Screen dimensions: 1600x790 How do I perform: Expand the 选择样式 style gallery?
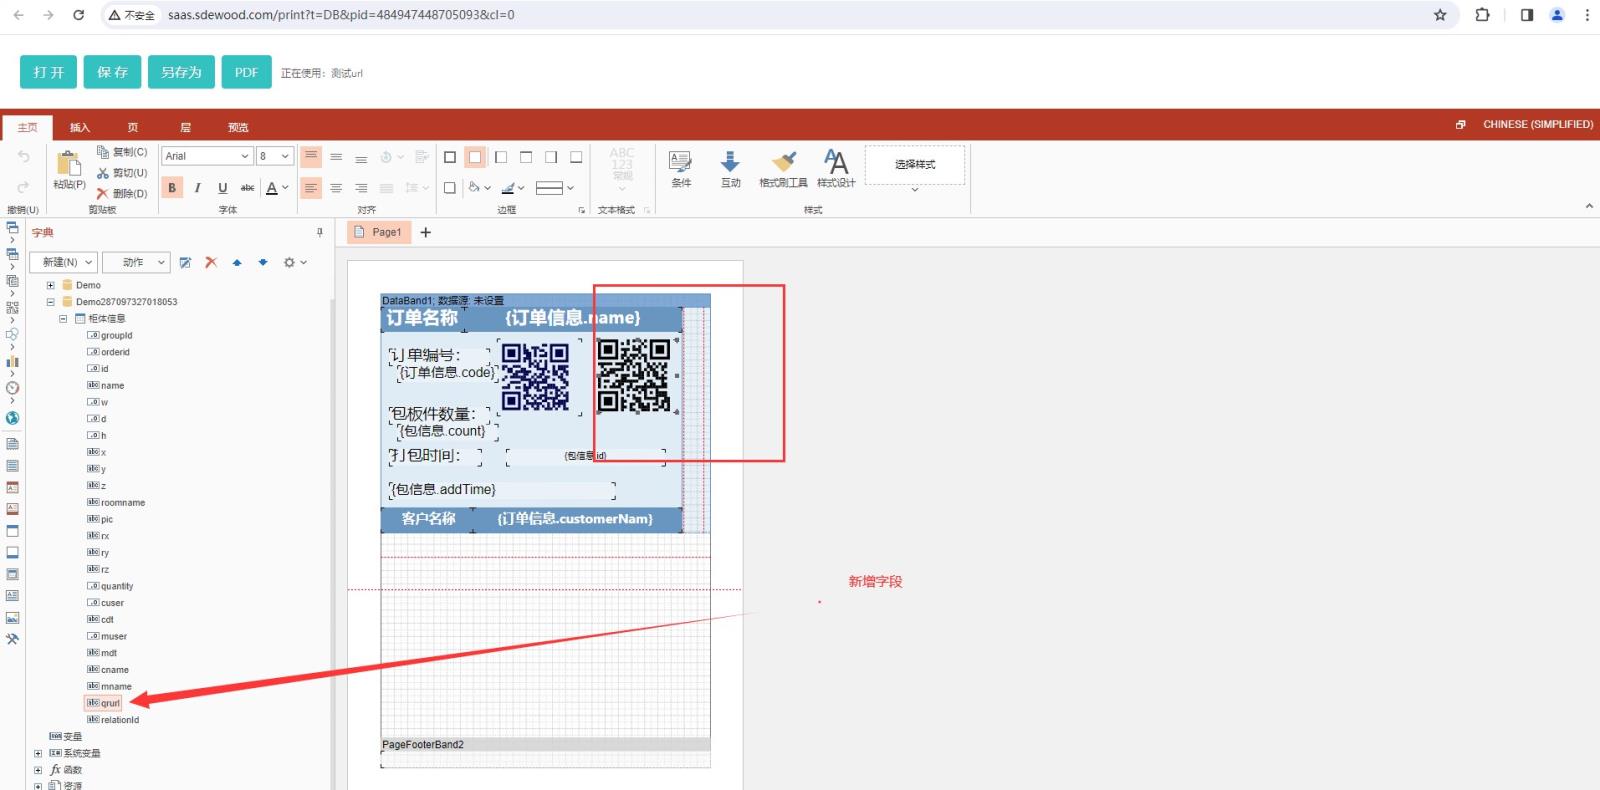point(914,189)
